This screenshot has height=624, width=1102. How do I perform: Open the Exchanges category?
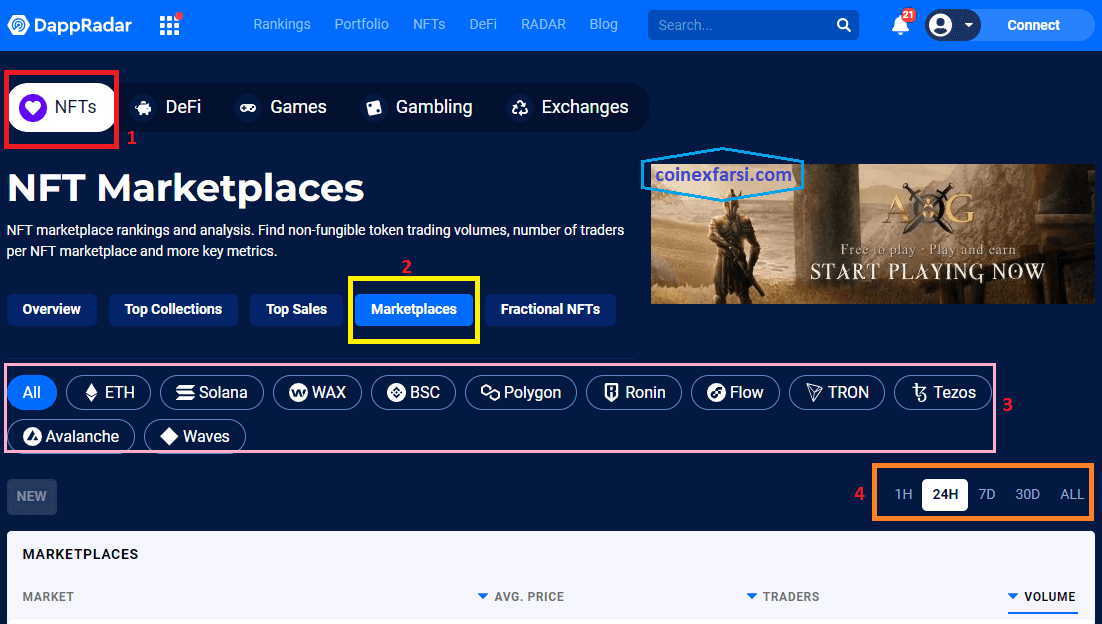pos(569,107)
